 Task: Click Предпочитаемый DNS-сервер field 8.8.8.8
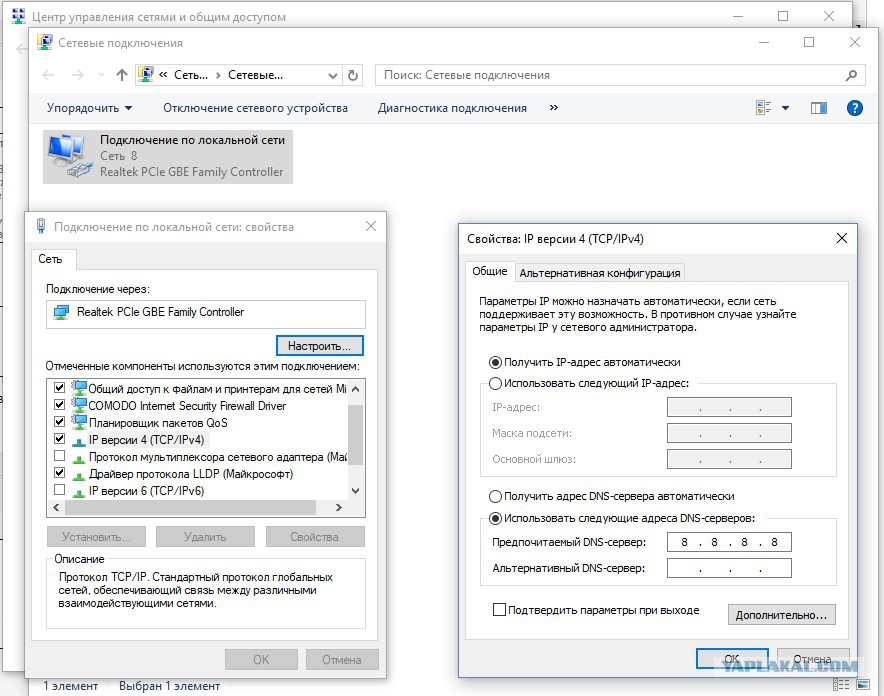[729, 542]
